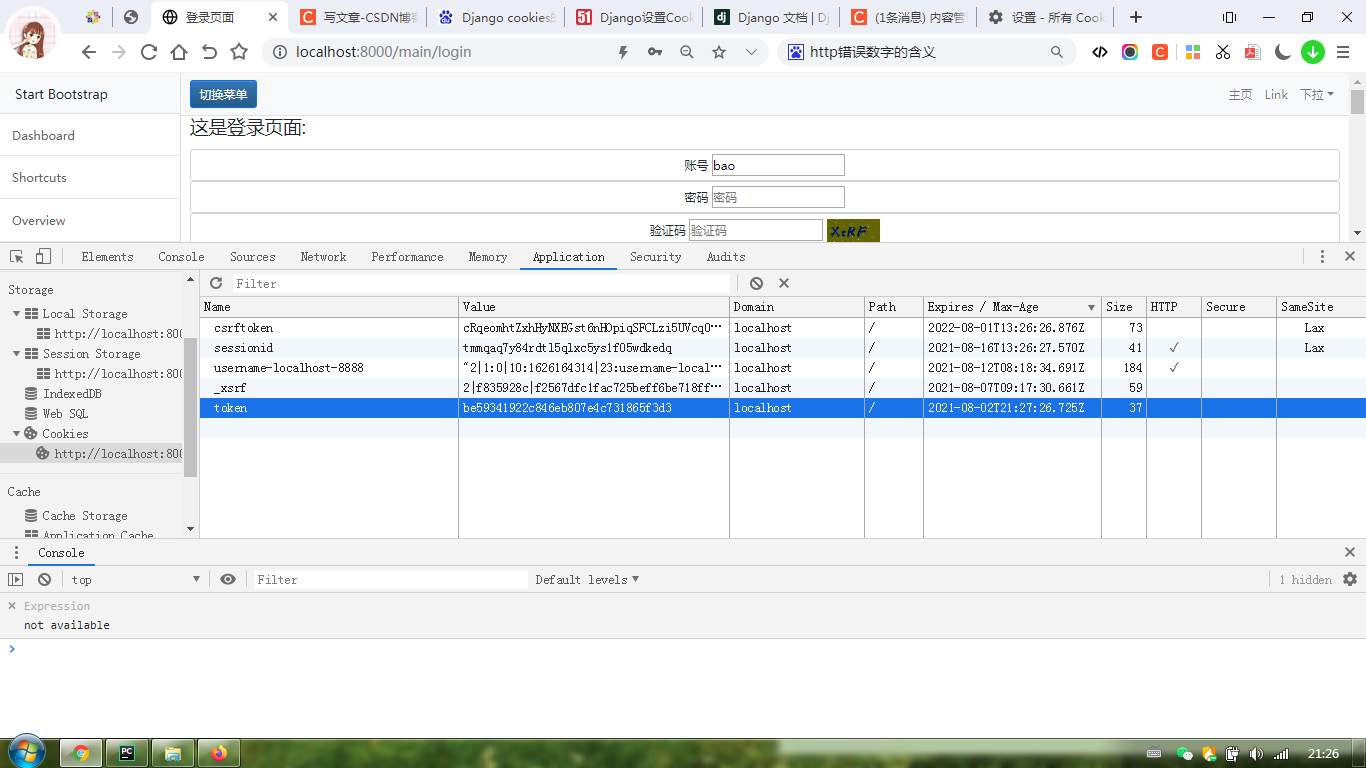Go back in browser history
Image resolution: width=1366 pixels, height=768 pixels.
click(89, 52)
